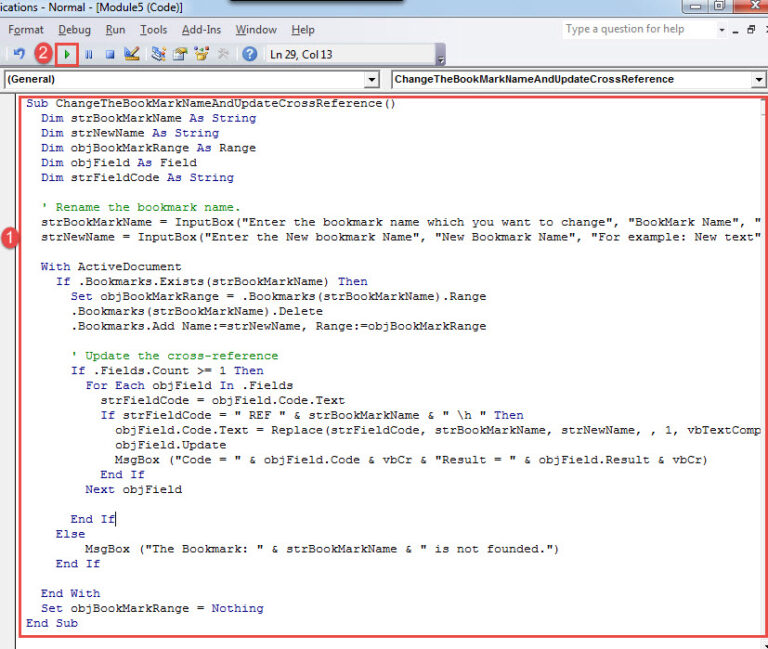Image resolution: width=768 pixels, height=649 pixels.
Task: Open the Properties Window icon
Action: tap(180, 54)
